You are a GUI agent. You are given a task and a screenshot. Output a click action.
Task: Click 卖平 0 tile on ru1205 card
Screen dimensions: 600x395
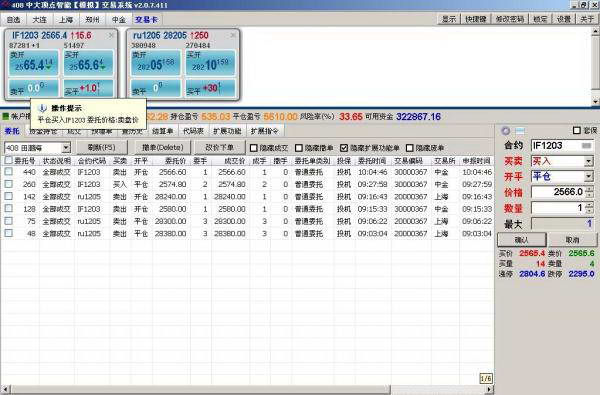[x=156, y=88]
